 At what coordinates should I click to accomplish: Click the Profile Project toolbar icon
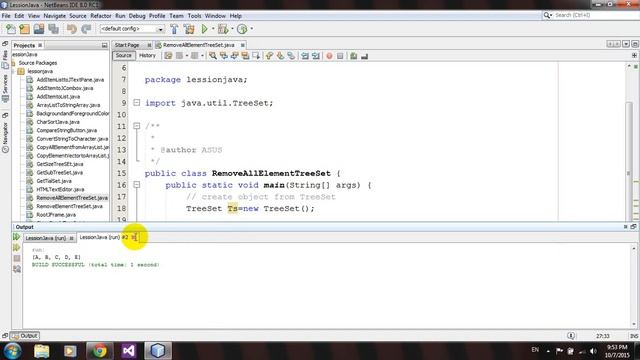coord(242,29)
